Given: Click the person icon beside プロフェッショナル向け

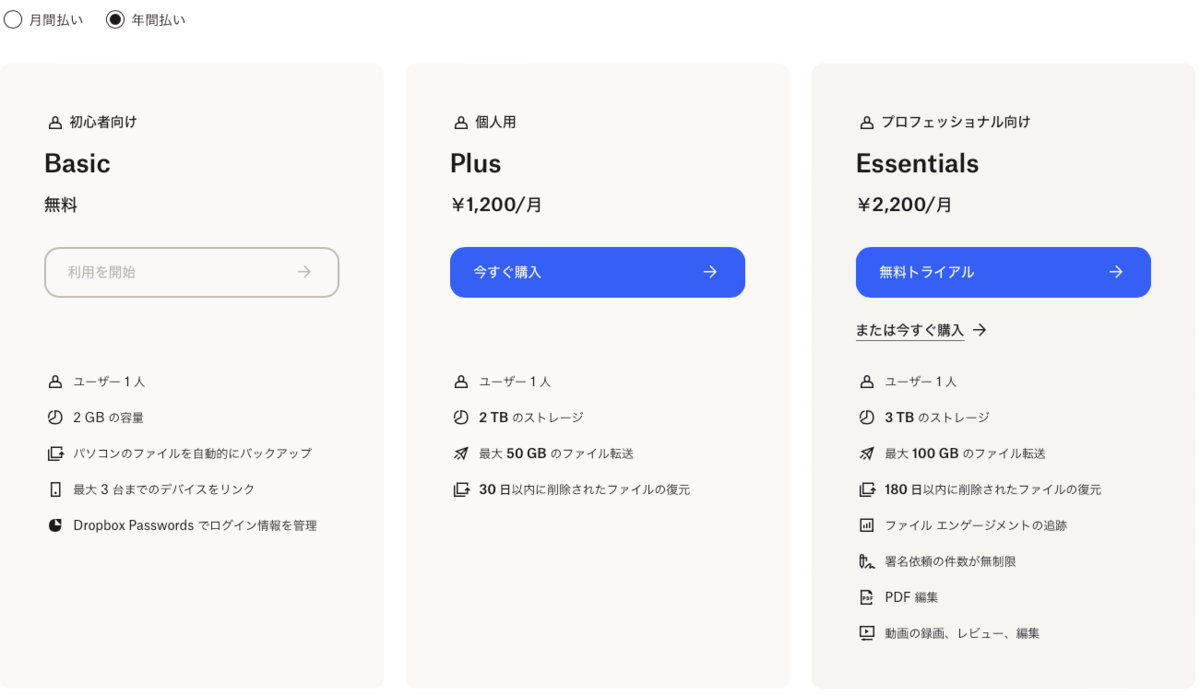Looking at the screenshot, I should click(867, 122).
